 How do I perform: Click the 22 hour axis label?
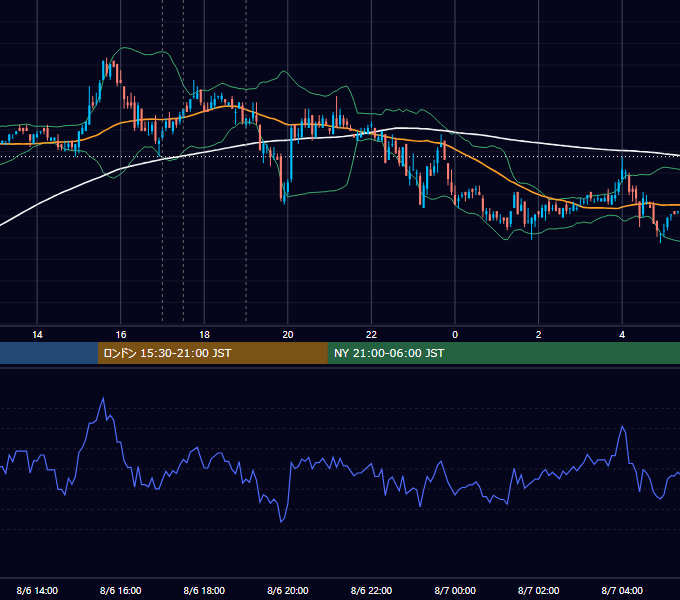[x=371, y=335]
